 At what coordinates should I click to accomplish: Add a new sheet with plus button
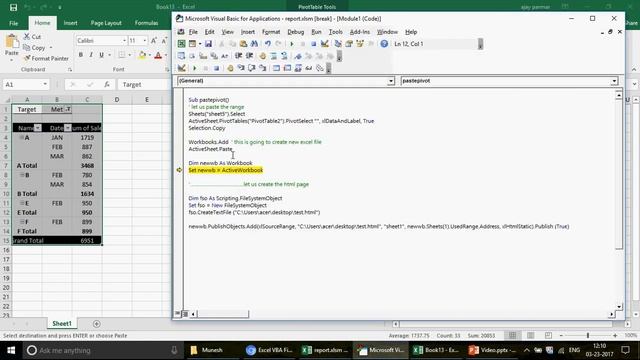[96, 324]
